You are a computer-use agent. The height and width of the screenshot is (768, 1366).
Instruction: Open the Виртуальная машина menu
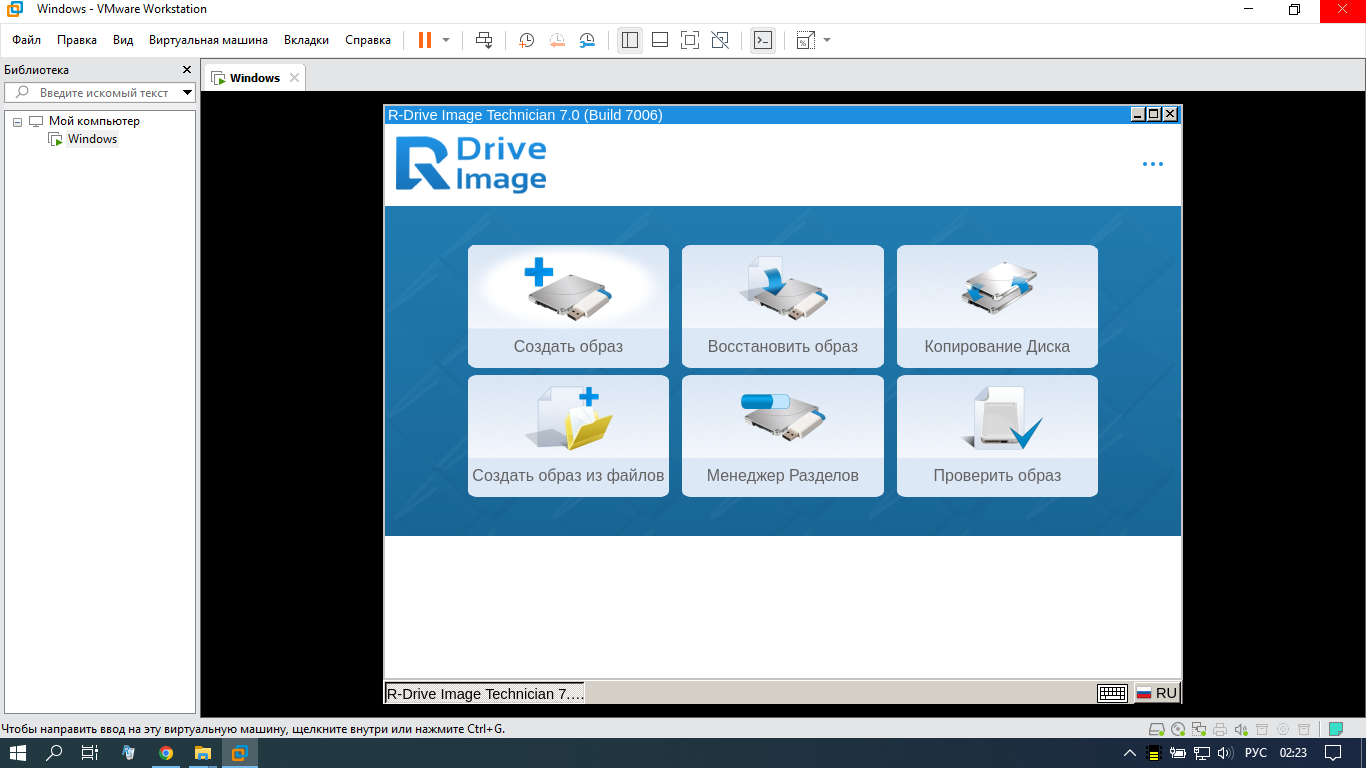(x=208, y=40)
